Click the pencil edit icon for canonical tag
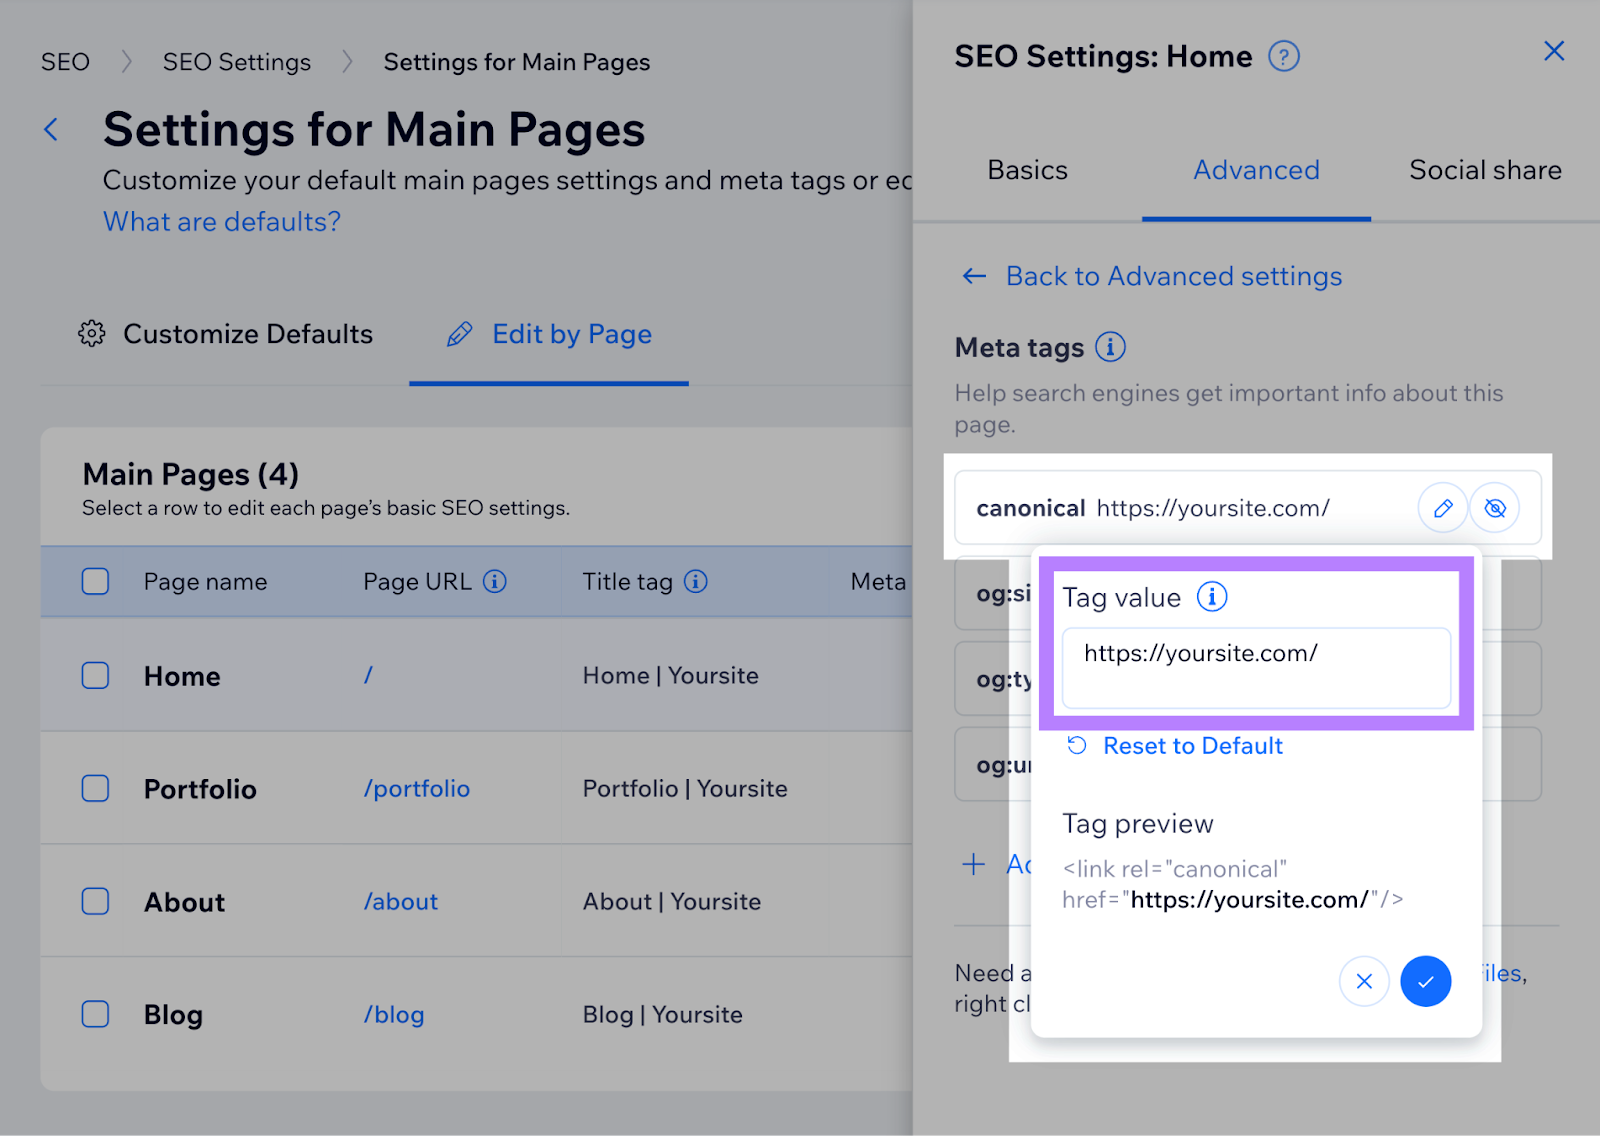The width and height of the screenshot is (1600, 1136). 1442,508
